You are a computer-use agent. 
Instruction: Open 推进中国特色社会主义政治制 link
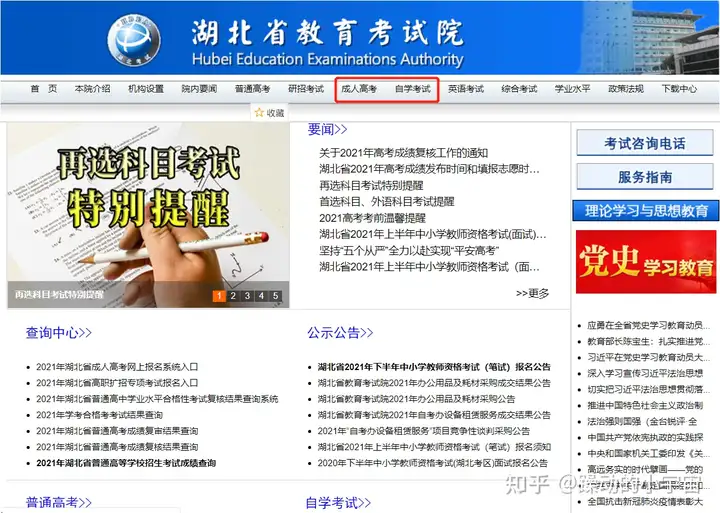click(645, 406)
